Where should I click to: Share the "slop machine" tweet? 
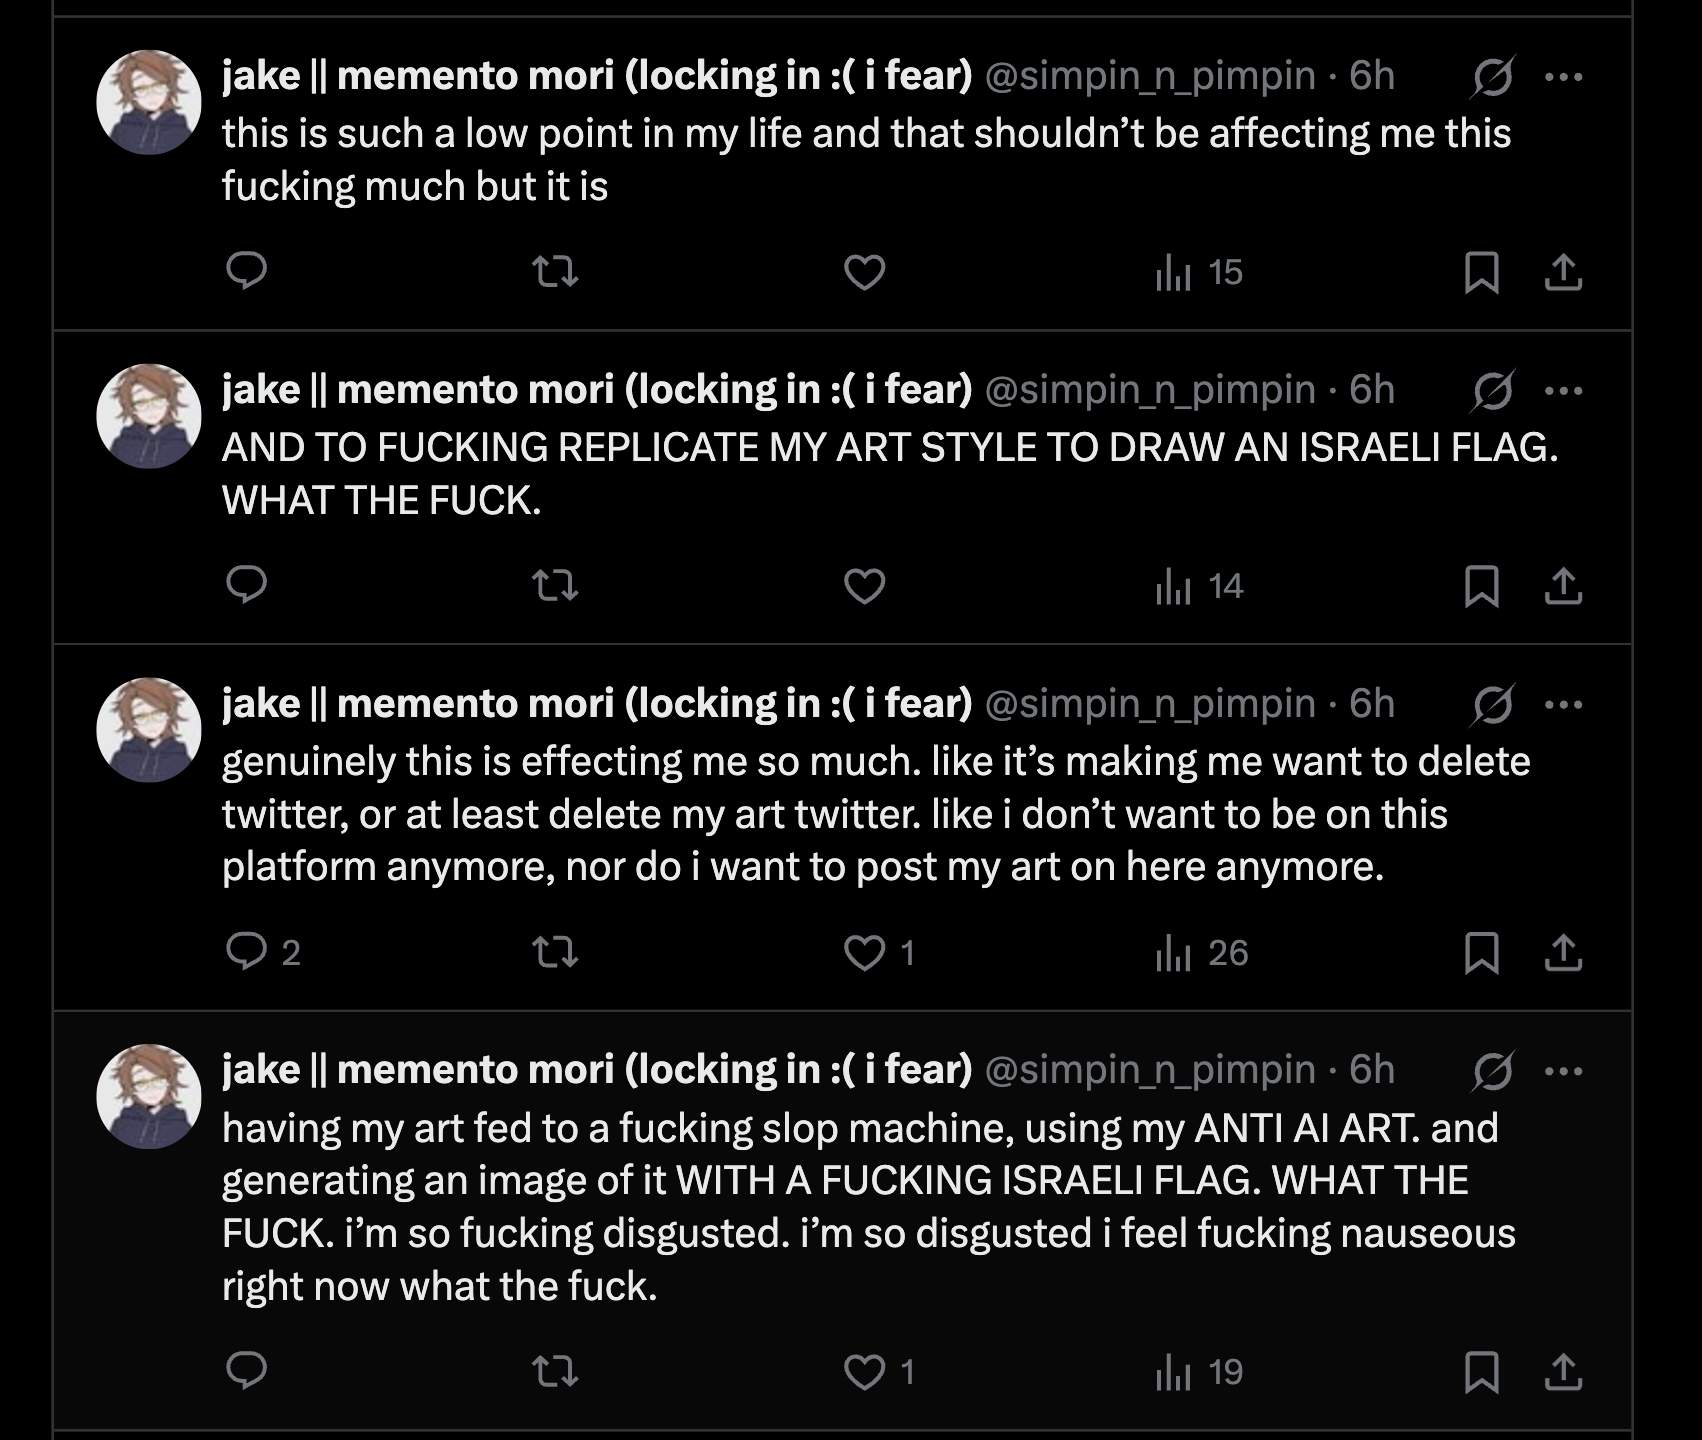point(1563,1372)
